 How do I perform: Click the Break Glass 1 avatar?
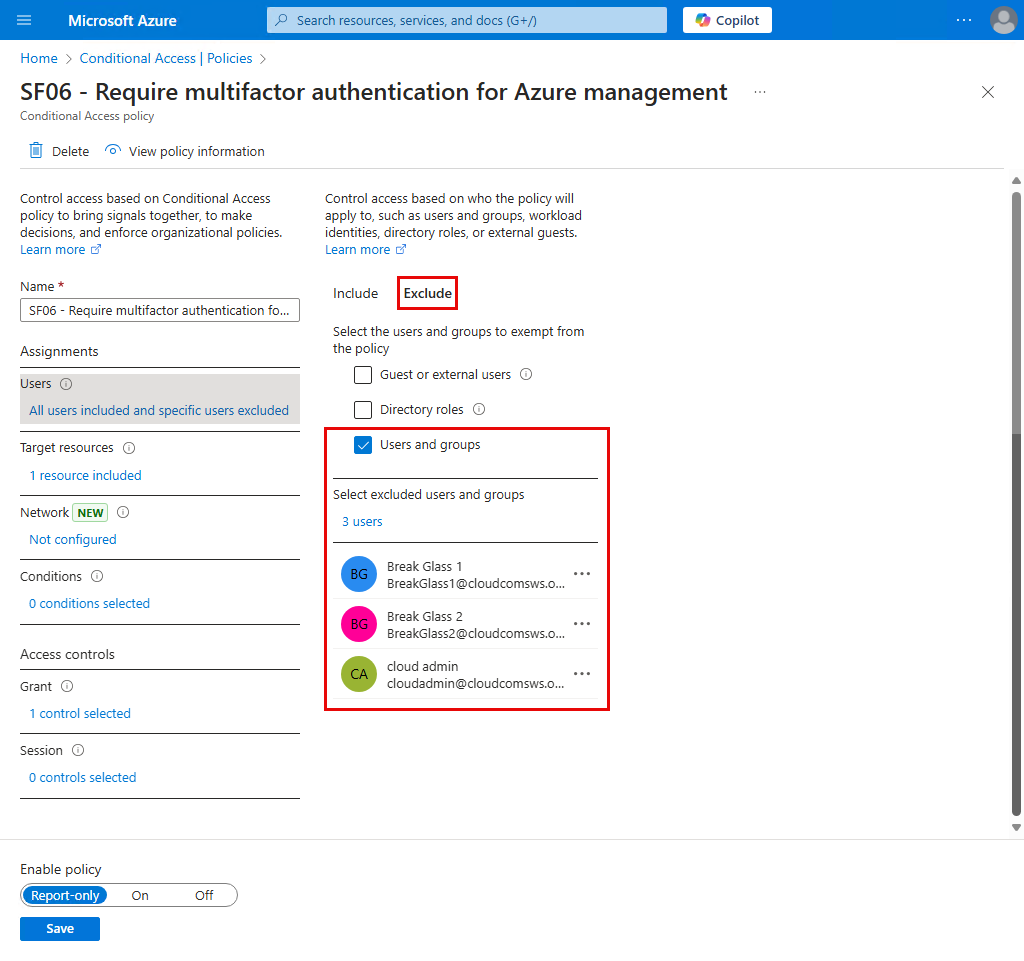pos(359,574)
